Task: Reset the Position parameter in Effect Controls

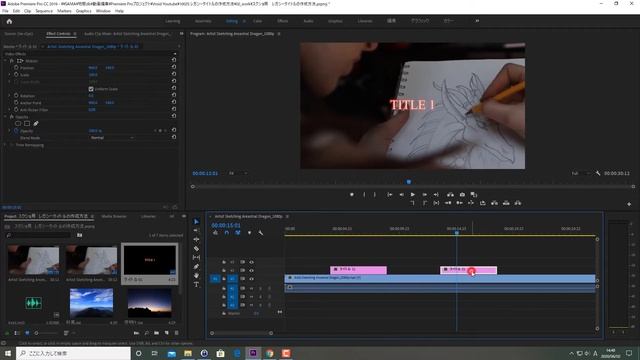Action: coord(174,67)
